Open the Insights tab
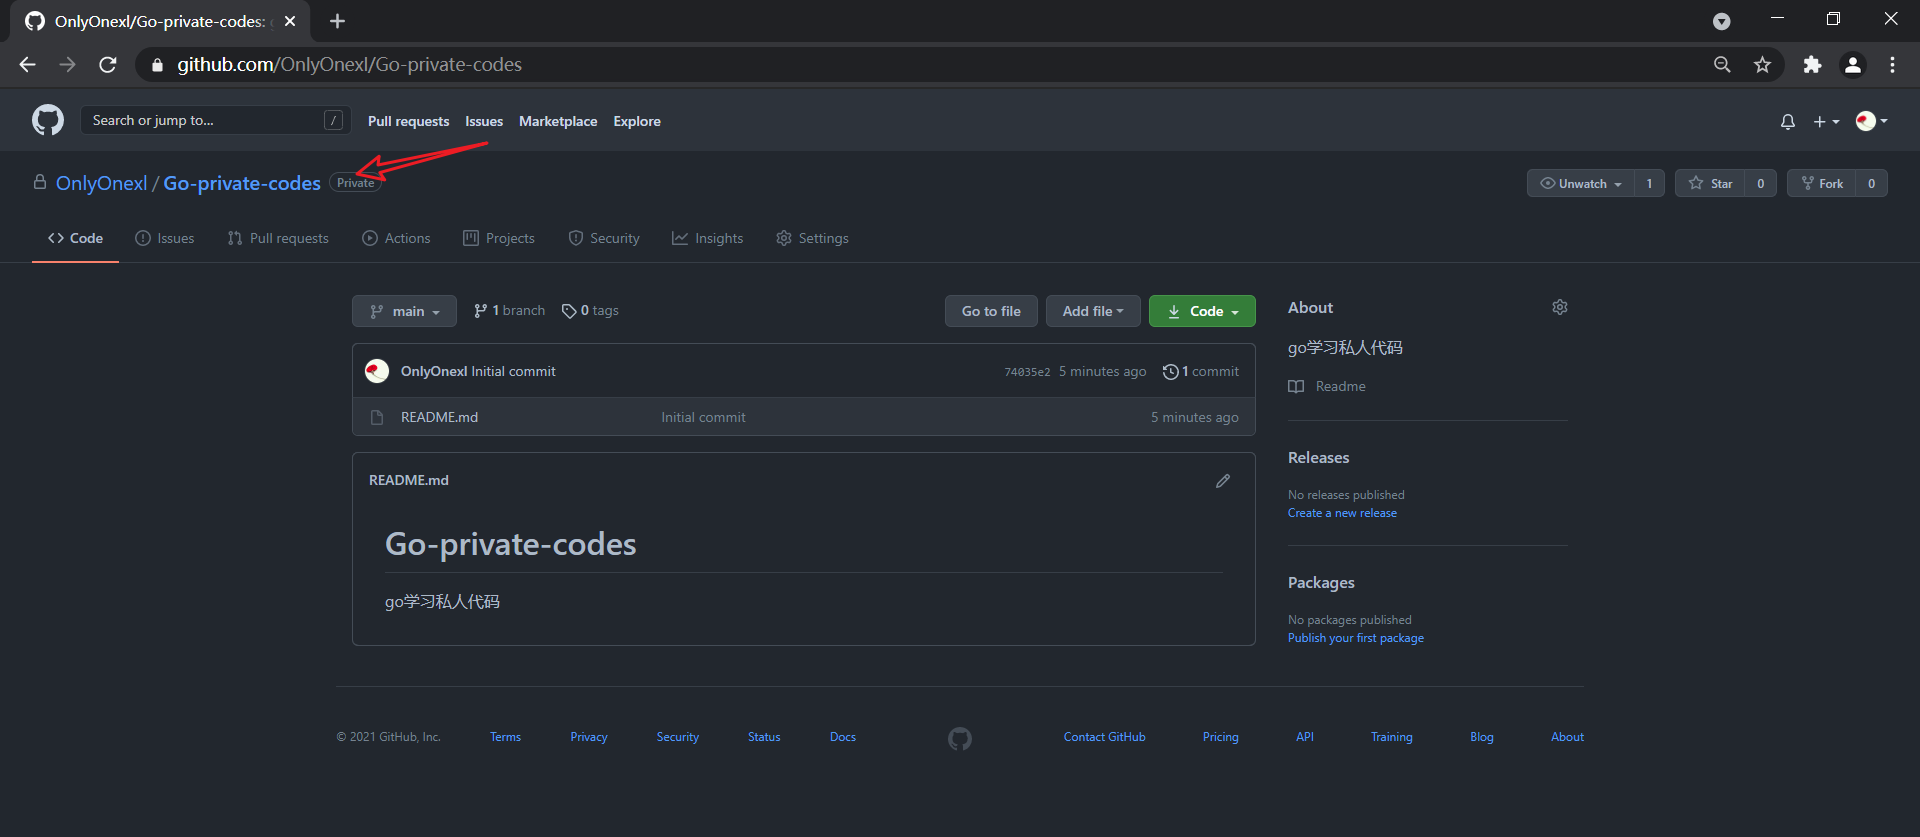The image size is (1920, 837). [708, 238]
